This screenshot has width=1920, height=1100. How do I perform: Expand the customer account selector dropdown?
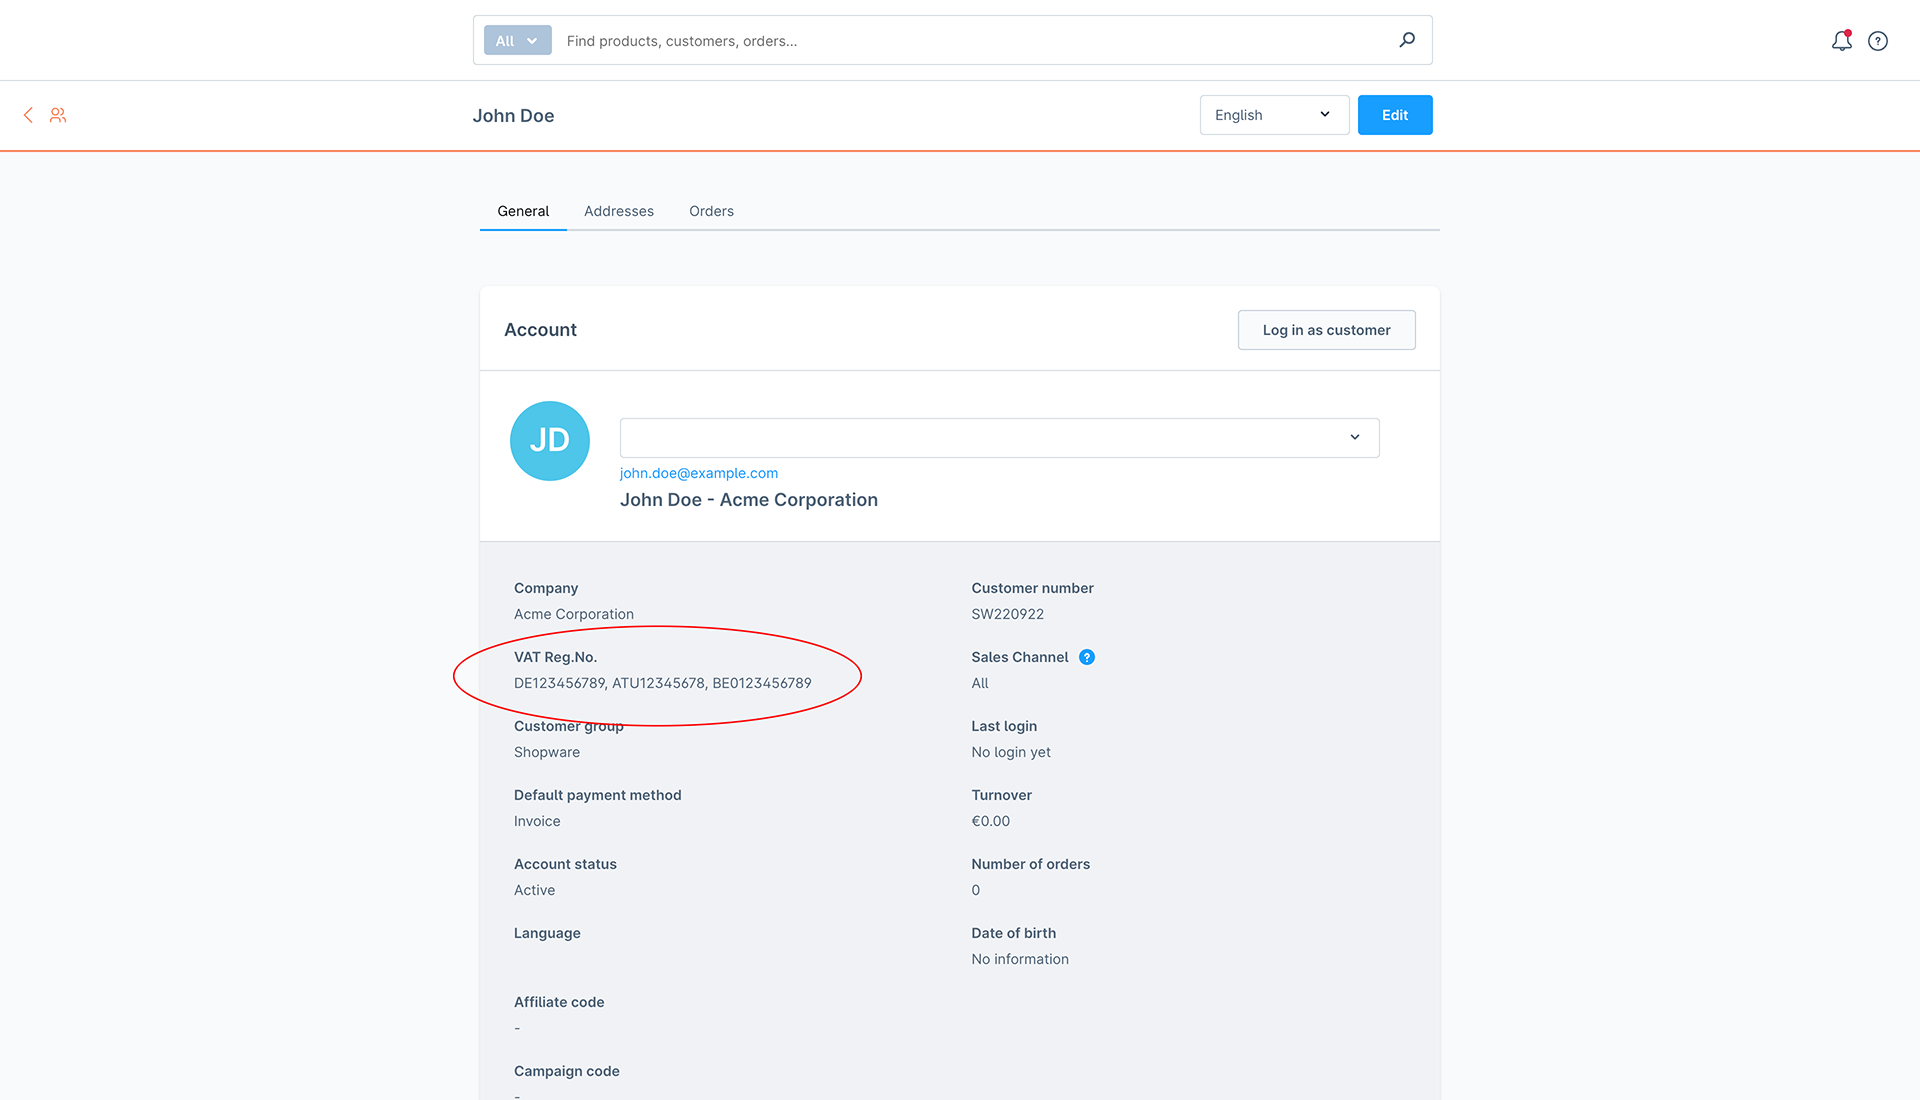[1354, 437]
